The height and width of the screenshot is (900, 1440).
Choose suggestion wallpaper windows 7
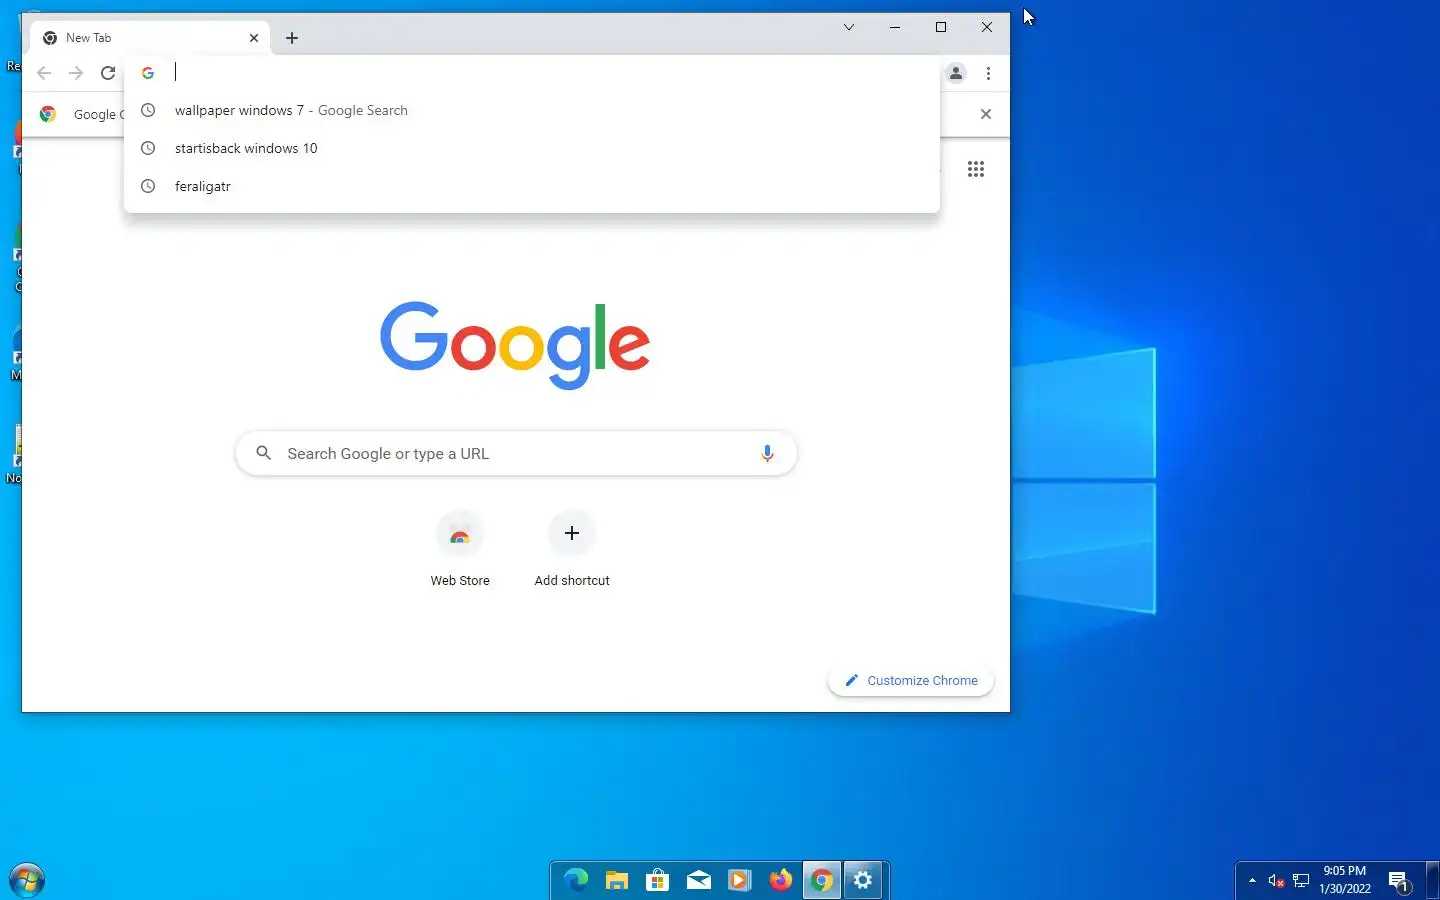coord(532,110)
